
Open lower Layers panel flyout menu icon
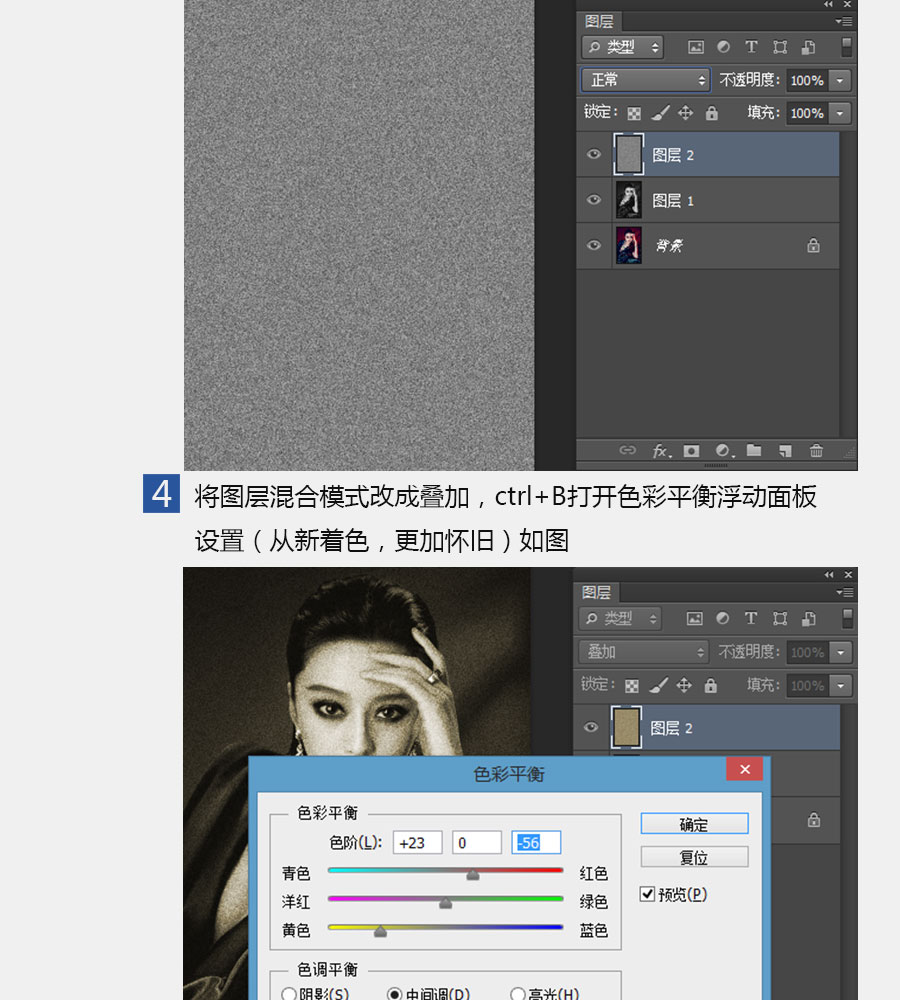(x=844, y=592)
